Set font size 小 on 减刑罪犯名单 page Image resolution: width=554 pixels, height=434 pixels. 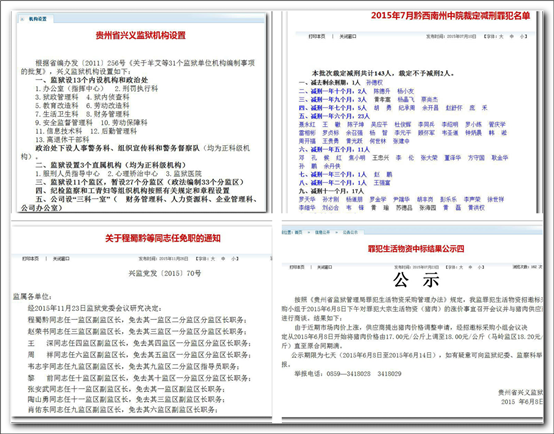pos(522,36)
